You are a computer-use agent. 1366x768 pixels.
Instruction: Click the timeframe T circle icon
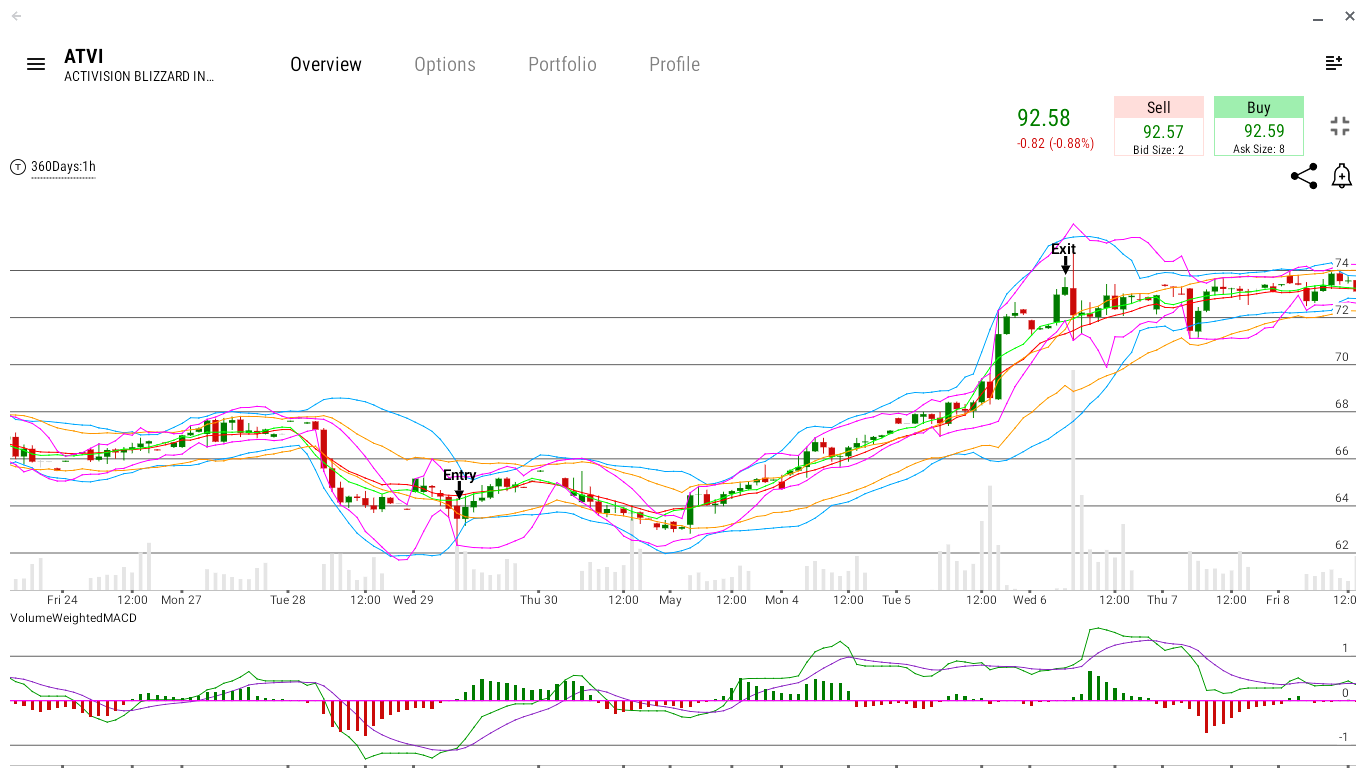(18, 167)
